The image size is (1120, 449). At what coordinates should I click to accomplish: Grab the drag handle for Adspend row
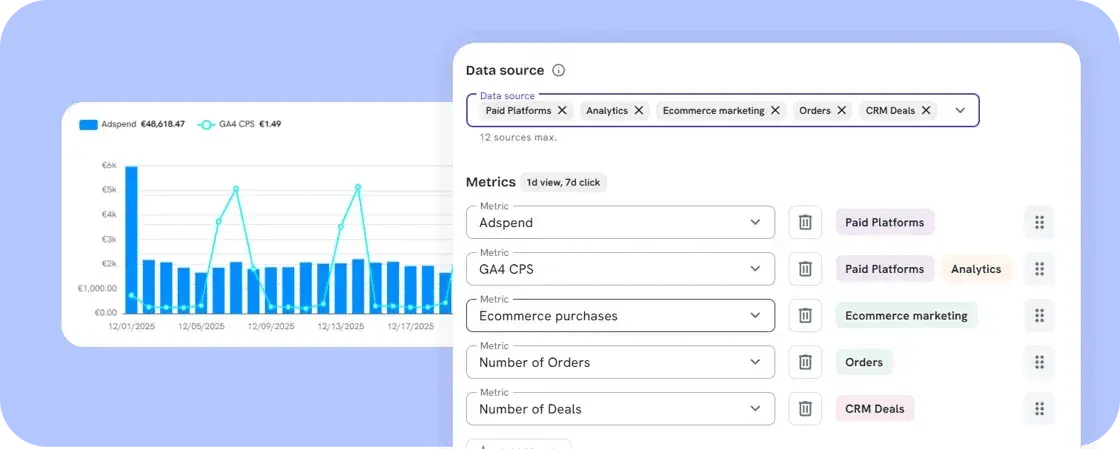pos(1039,223)
